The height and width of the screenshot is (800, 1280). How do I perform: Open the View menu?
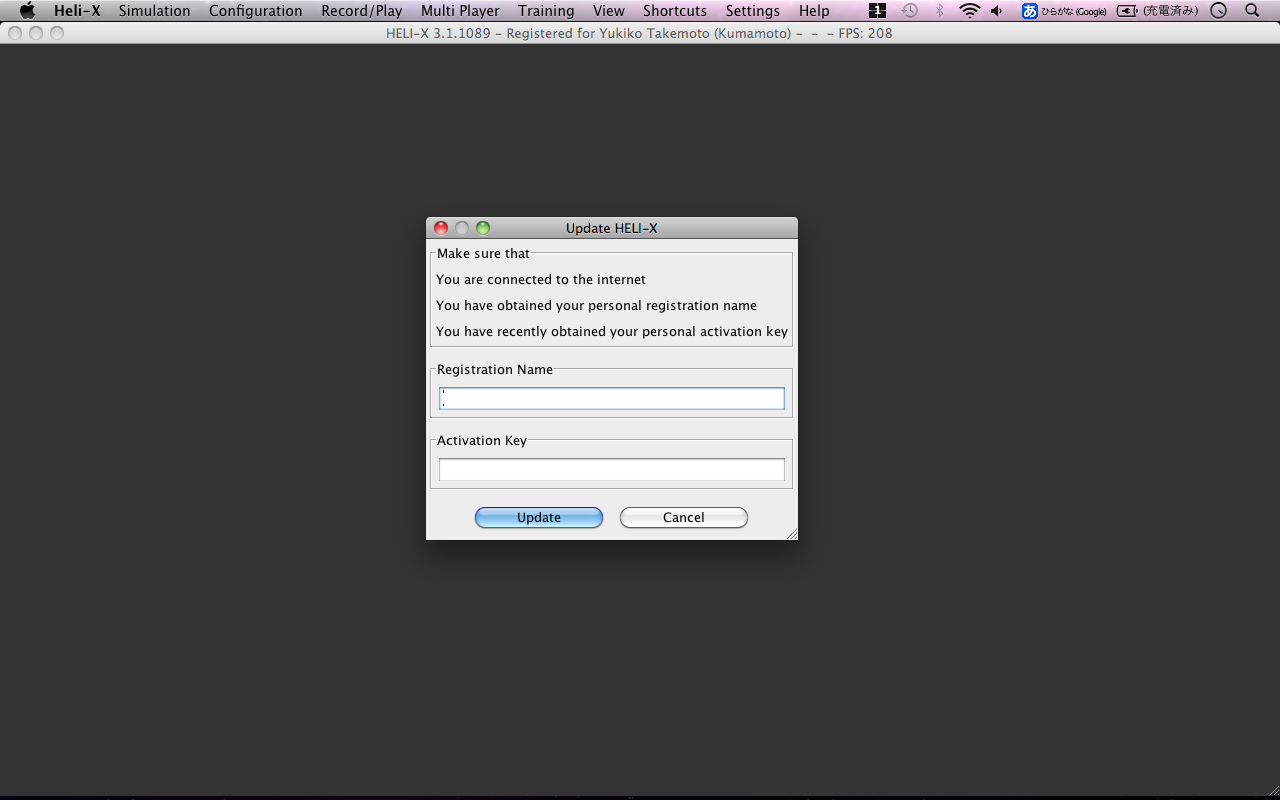(608, 11)
